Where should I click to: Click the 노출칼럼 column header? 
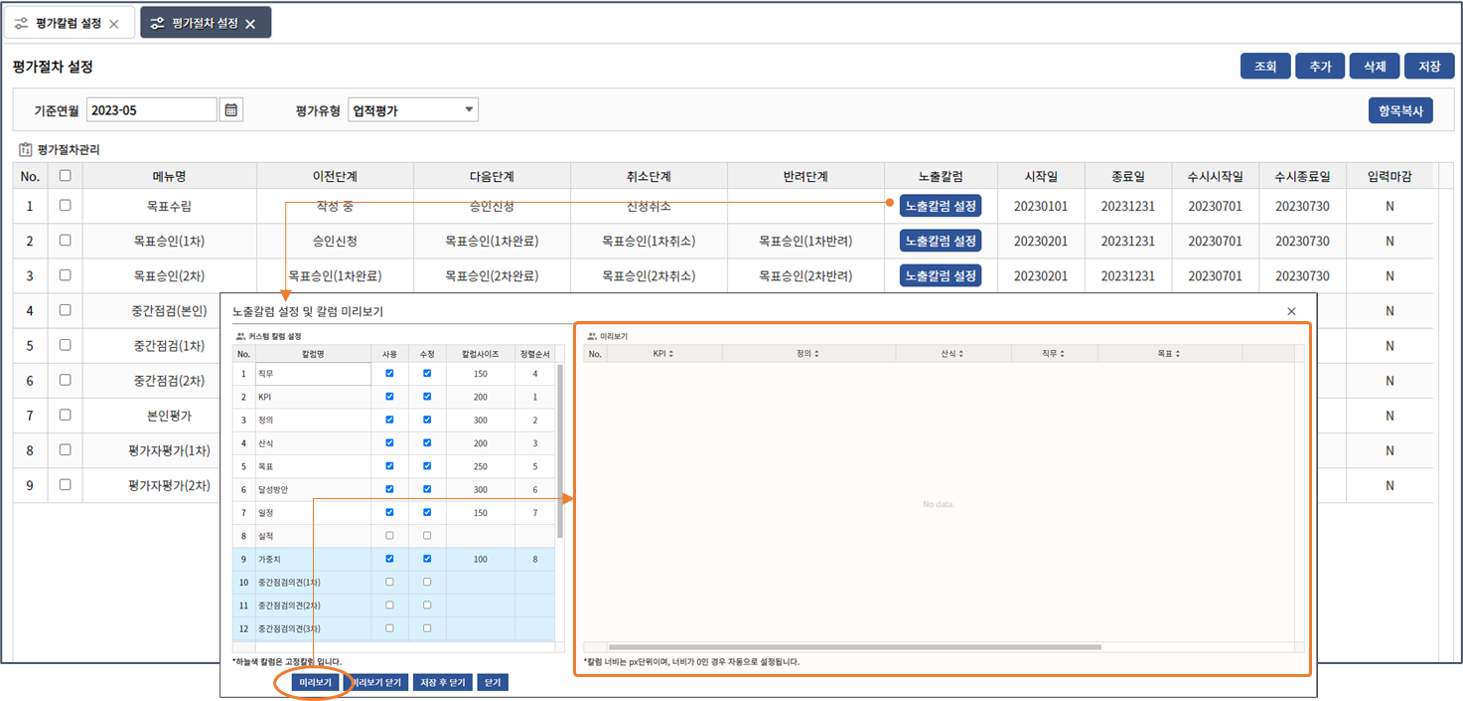(940, 176)
